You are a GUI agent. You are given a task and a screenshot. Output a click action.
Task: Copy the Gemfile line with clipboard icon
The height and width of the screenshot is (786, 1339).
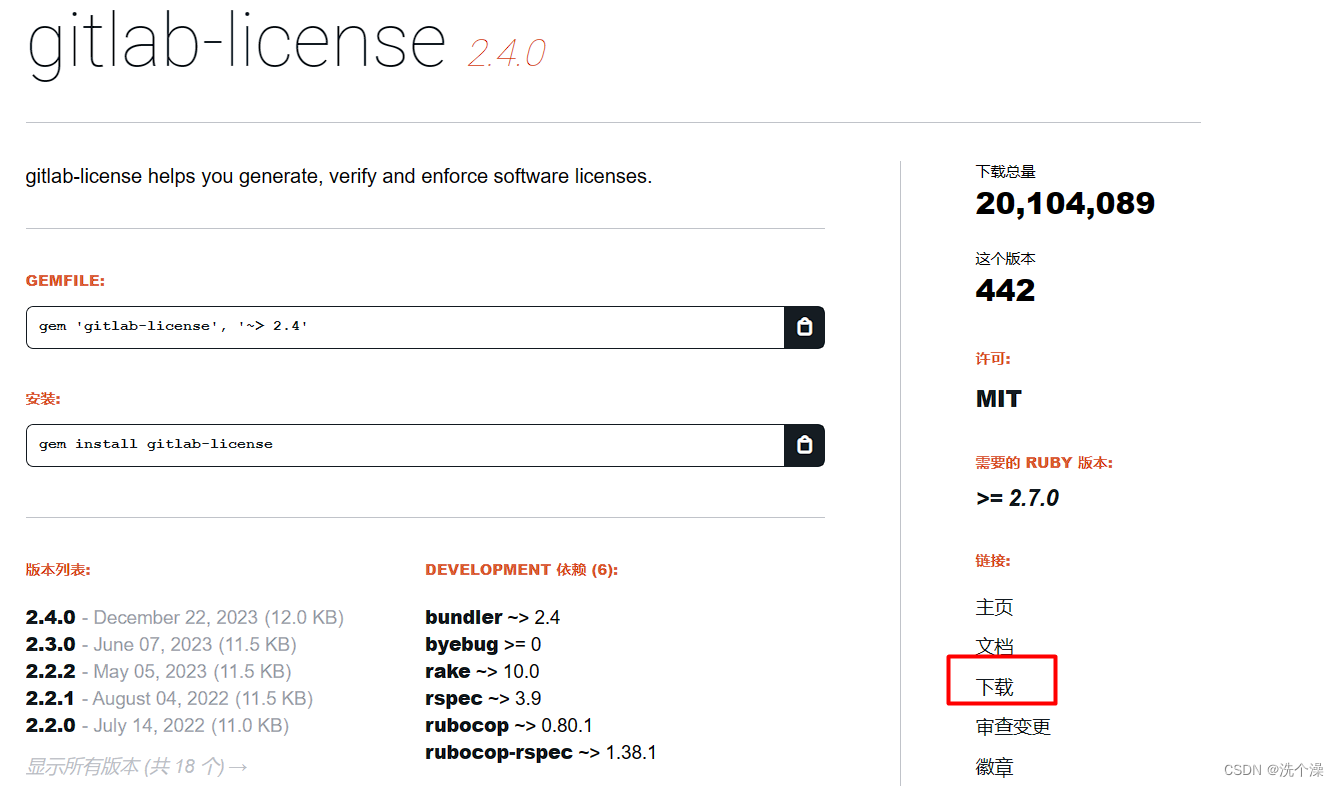(x=804, y=327)
